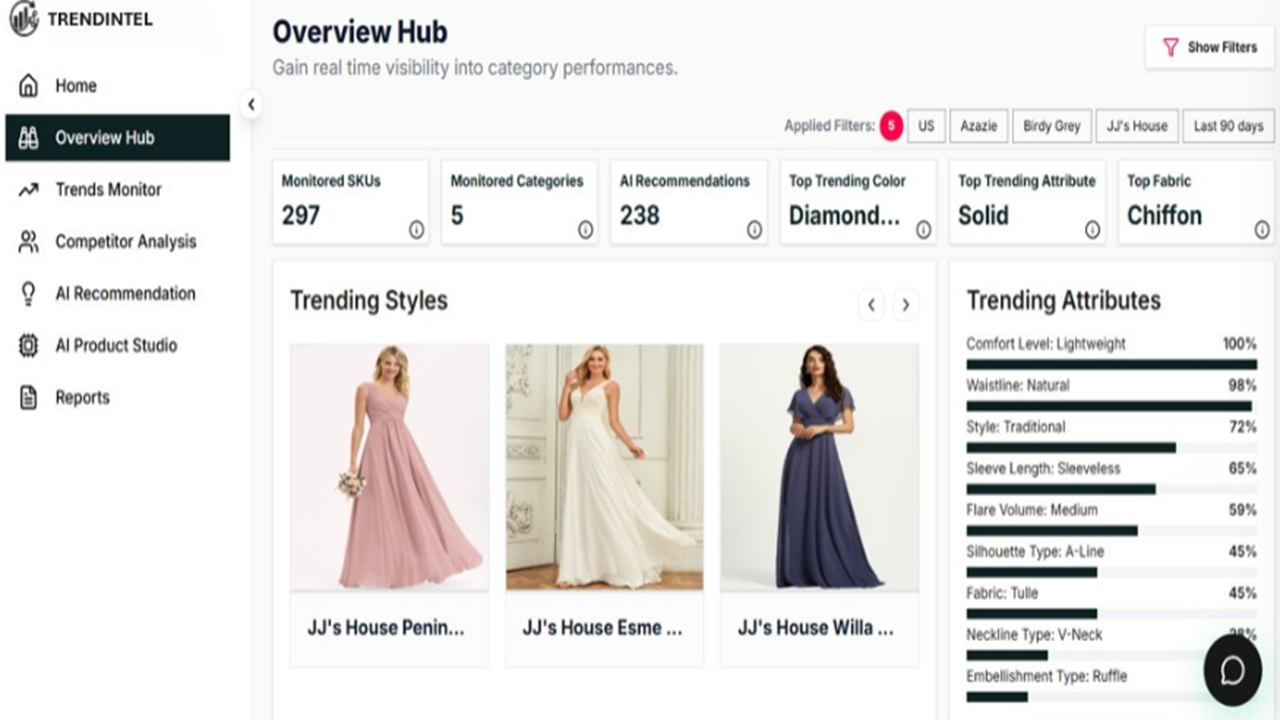The image size is (1280, 720).
Task: Click the Comfort Level Lightweight progress bar
Action: (1111, 364)
